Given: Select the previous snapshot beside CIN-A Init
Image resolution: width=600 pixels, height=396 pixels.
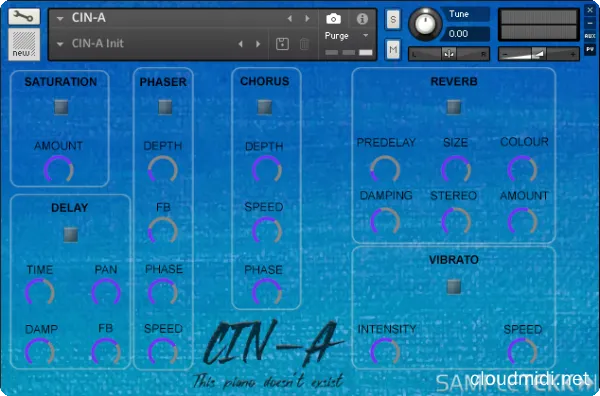Looking at the screenshot, I should [241, 44].
